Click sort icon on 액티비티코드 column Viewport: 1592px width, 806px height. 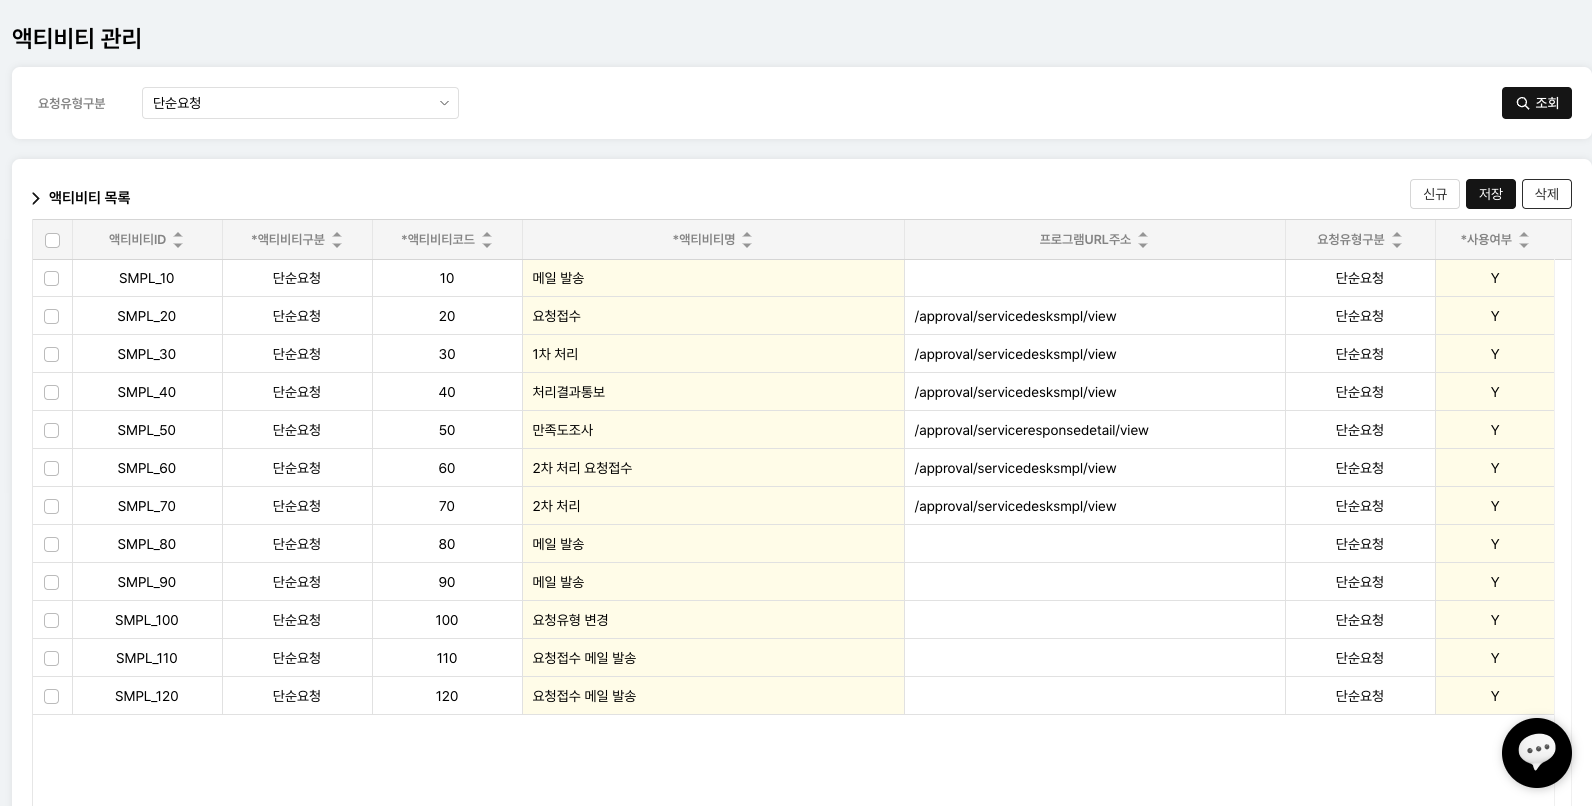487,240
